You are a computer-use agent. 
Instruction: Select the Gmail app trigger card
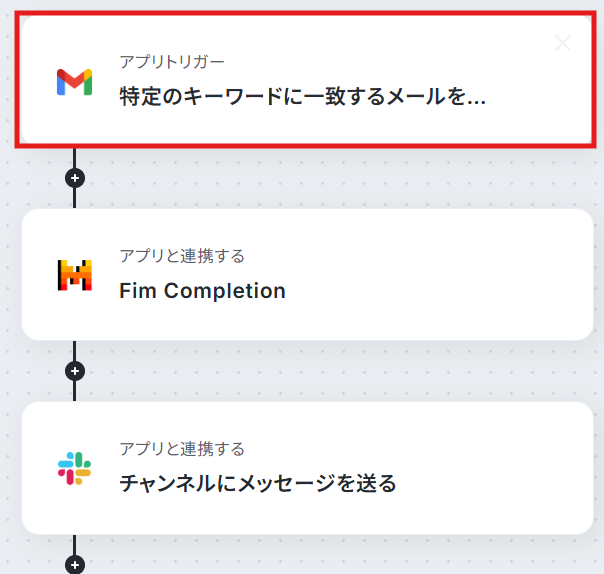pos(307,79)
